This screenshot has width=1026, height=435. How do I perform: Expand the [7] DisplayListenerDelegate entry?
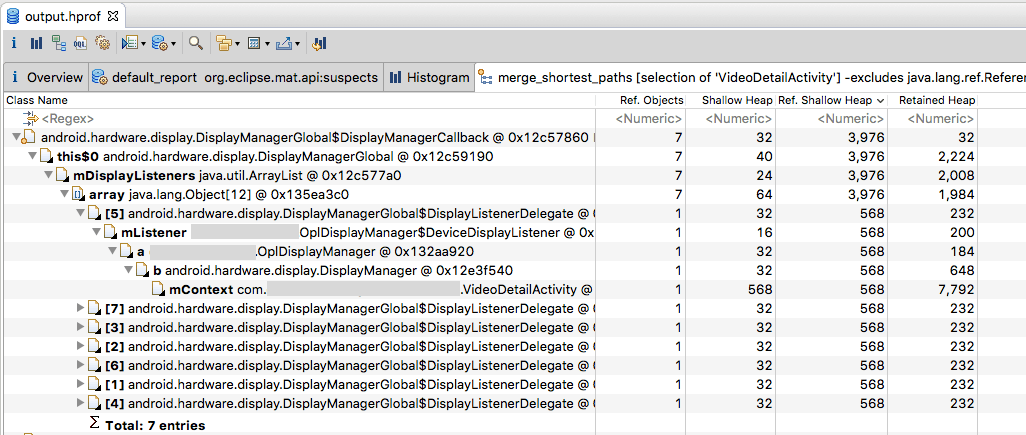(x=82, y=308)
